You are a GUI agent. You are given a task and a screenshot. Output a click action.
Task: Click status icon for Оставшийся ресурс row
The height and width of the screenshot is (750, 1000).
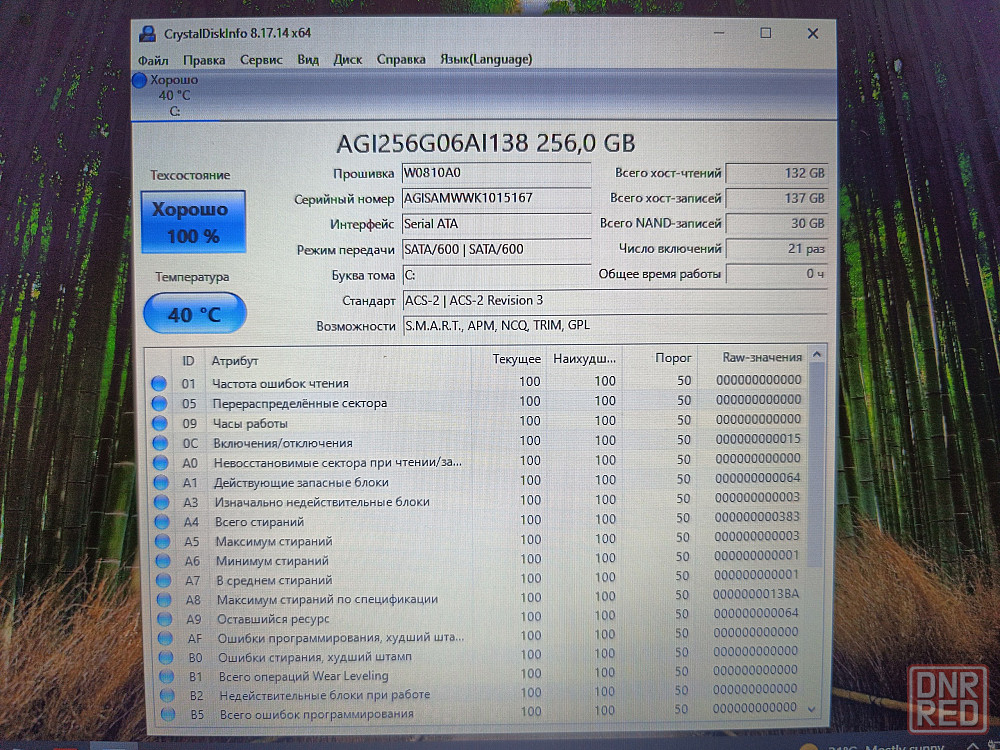pos(165,619)
